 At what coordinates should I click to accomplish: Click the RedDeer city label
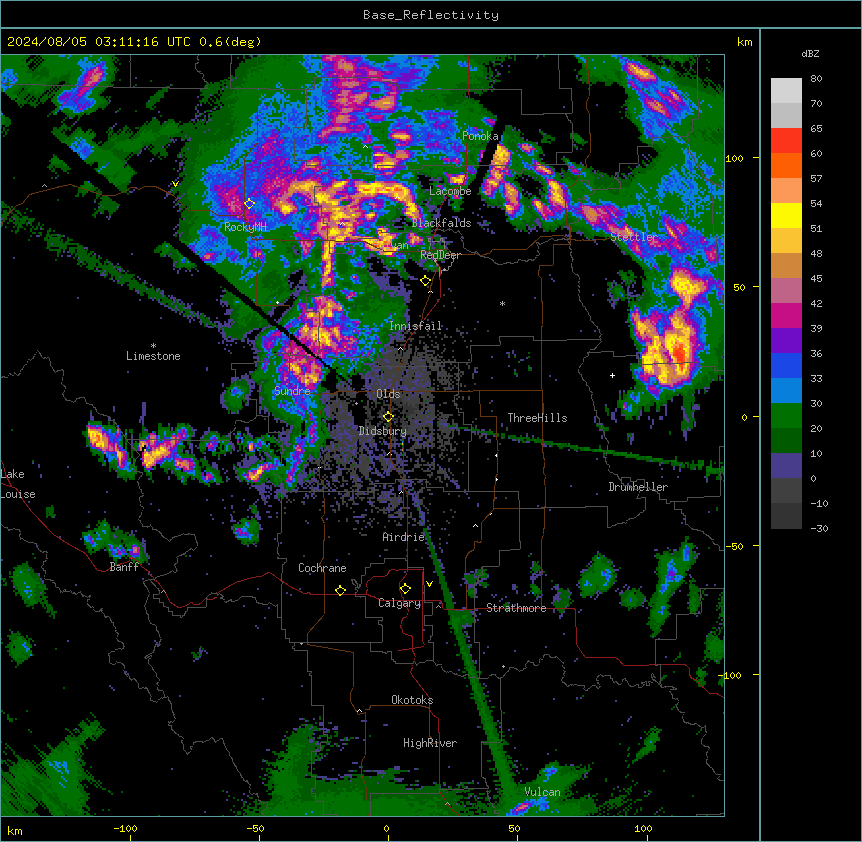(440, 255)
